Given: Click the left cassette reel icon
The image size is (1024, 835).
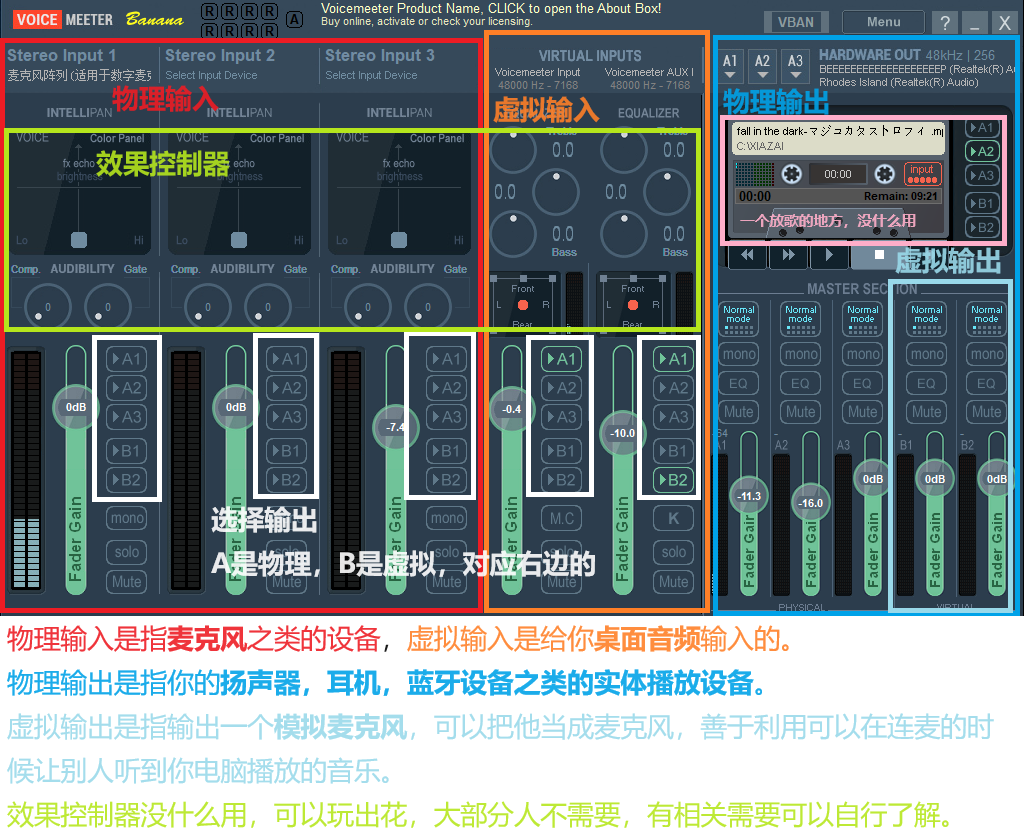Looking at the screenshot, I should [x=791, y=174].
